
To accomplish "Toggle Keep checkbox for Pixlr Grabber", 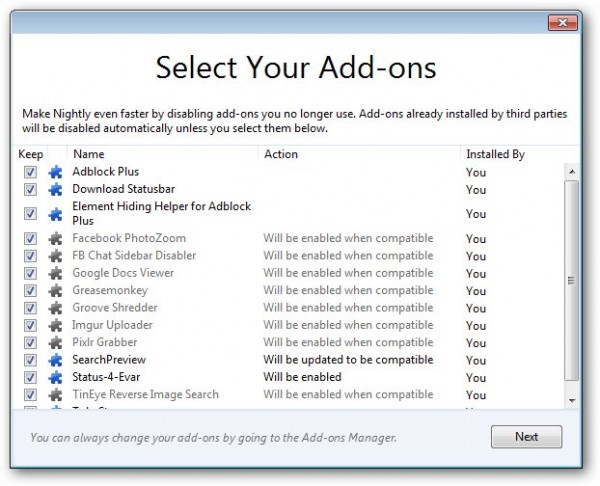I will [30, 342].
